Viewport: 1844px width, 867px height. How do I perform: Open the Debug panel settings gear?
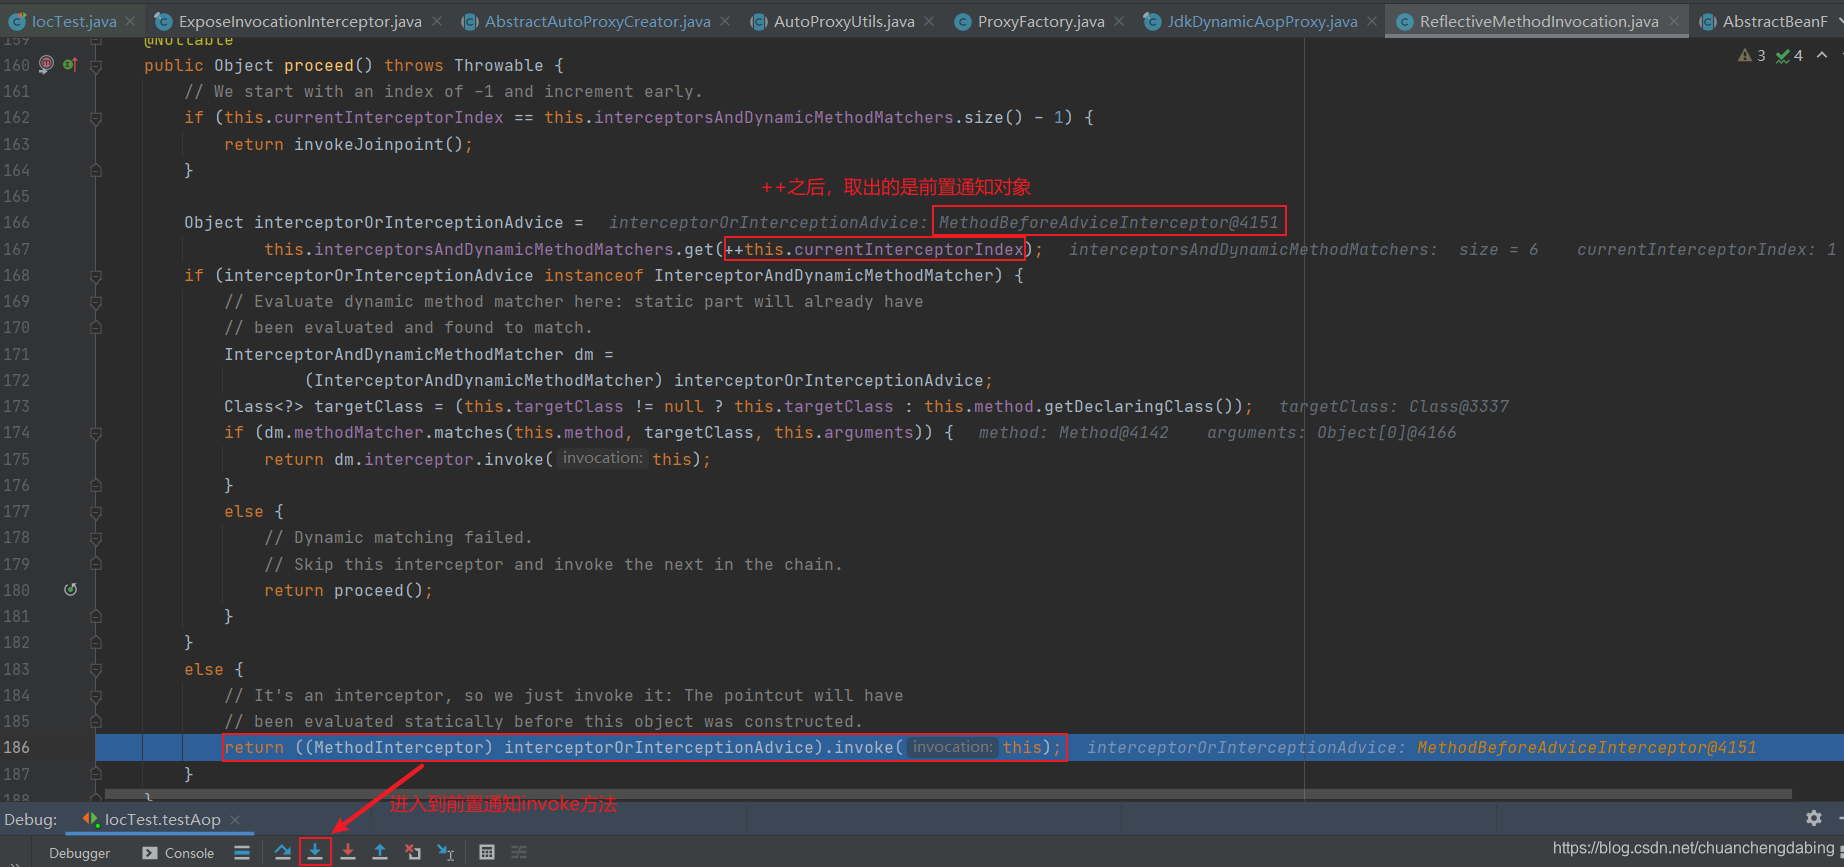pyautogui.click(x=1814, y=818)
